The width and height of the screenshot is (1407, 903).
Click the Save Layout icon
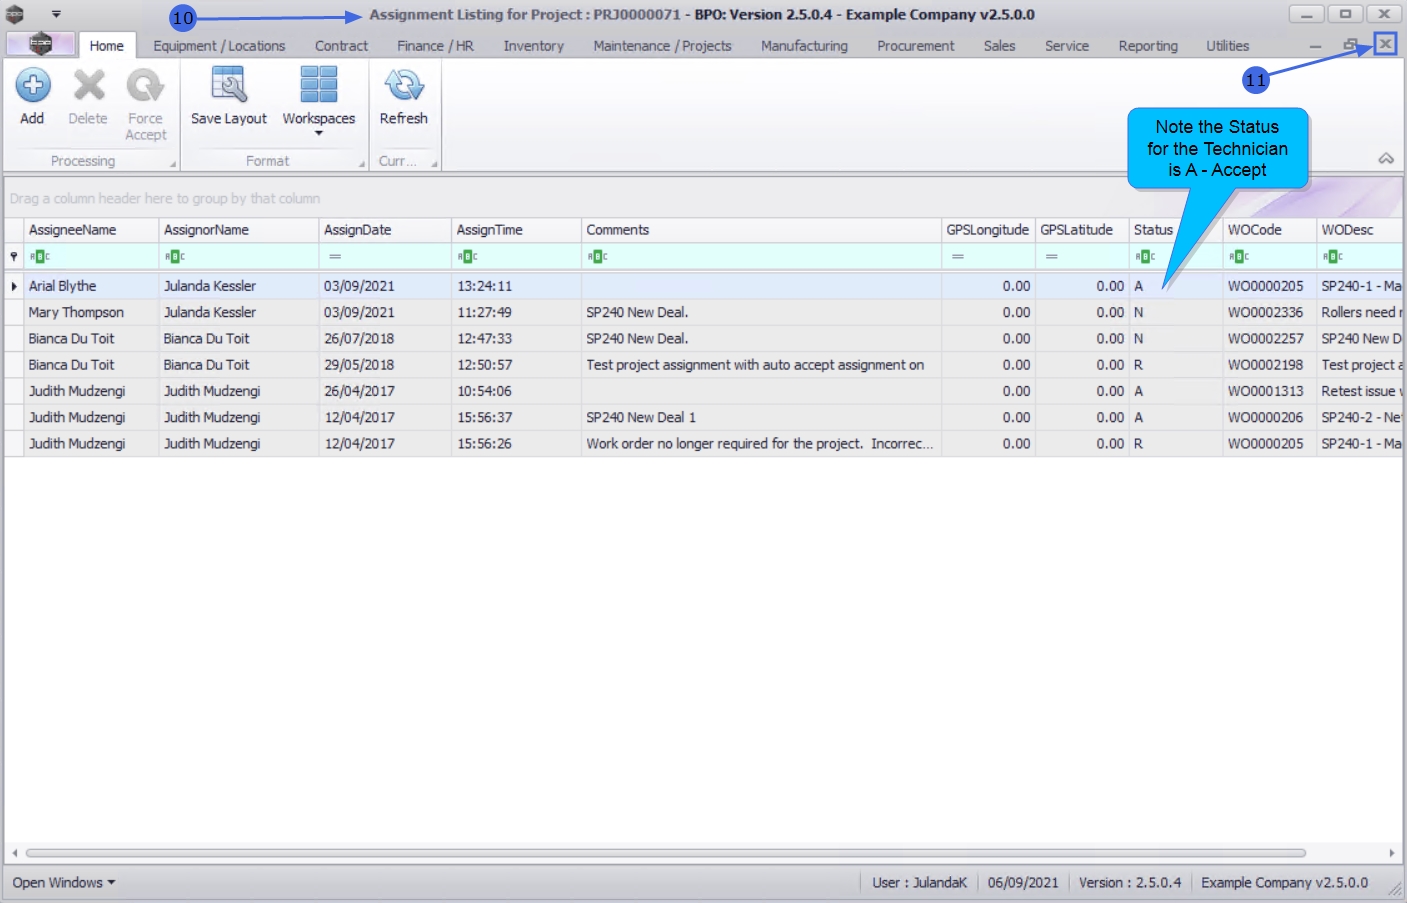[228, 87]
